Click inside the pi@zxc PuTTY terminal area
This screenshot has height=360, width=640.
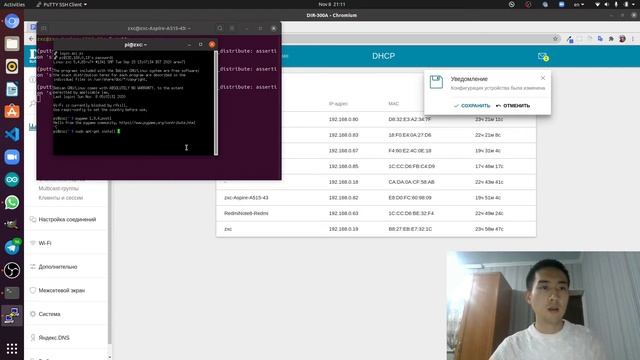point(133,103)
